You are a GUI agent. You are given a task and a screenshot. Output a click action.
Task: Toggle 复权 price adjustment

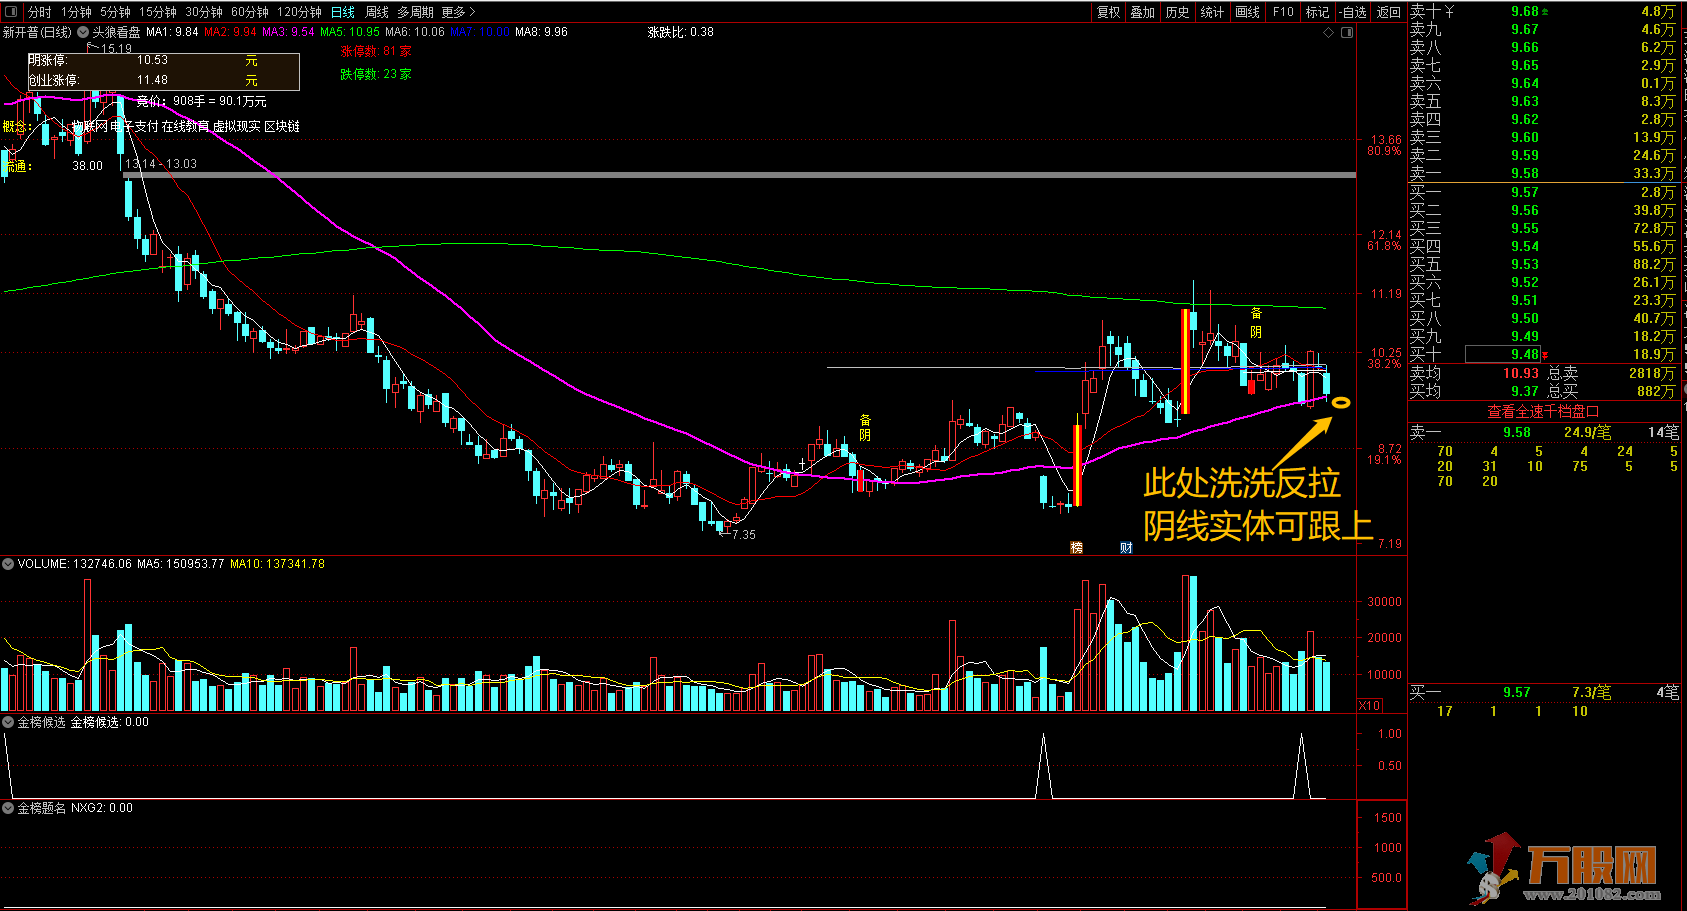[x=1108, y=12]
